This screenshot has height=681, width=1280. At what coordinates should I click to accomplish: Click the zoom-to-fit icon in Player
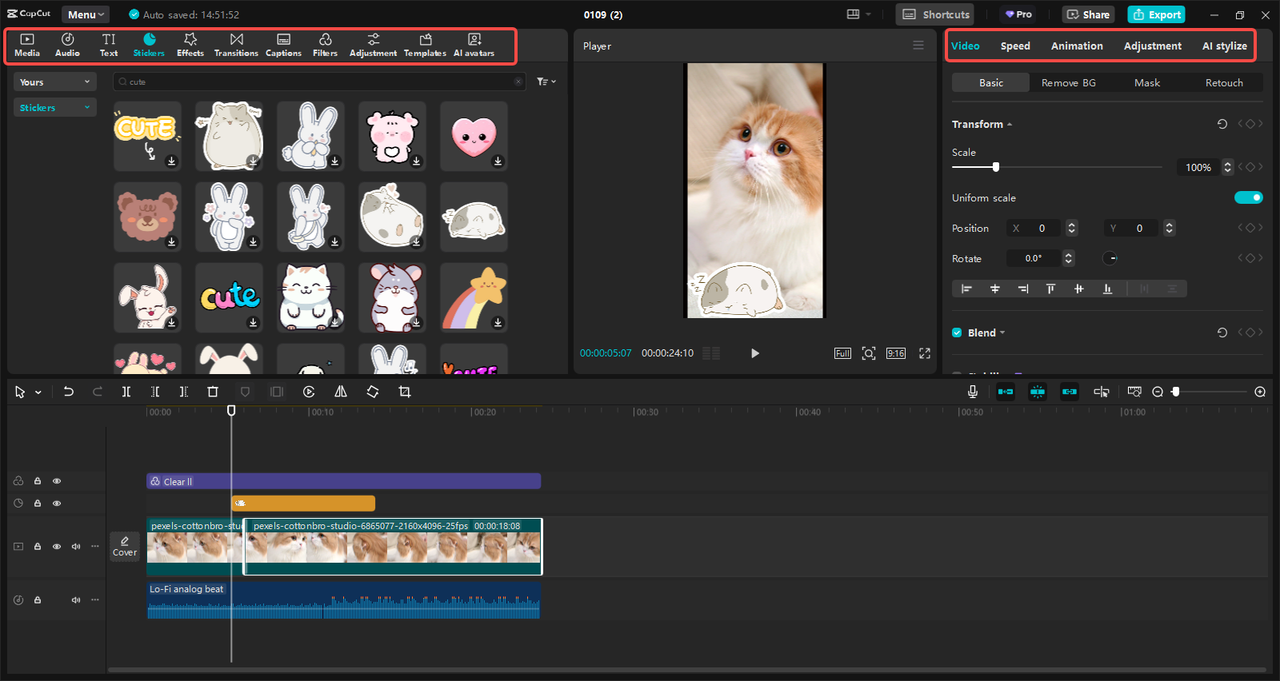click(868, 353)
